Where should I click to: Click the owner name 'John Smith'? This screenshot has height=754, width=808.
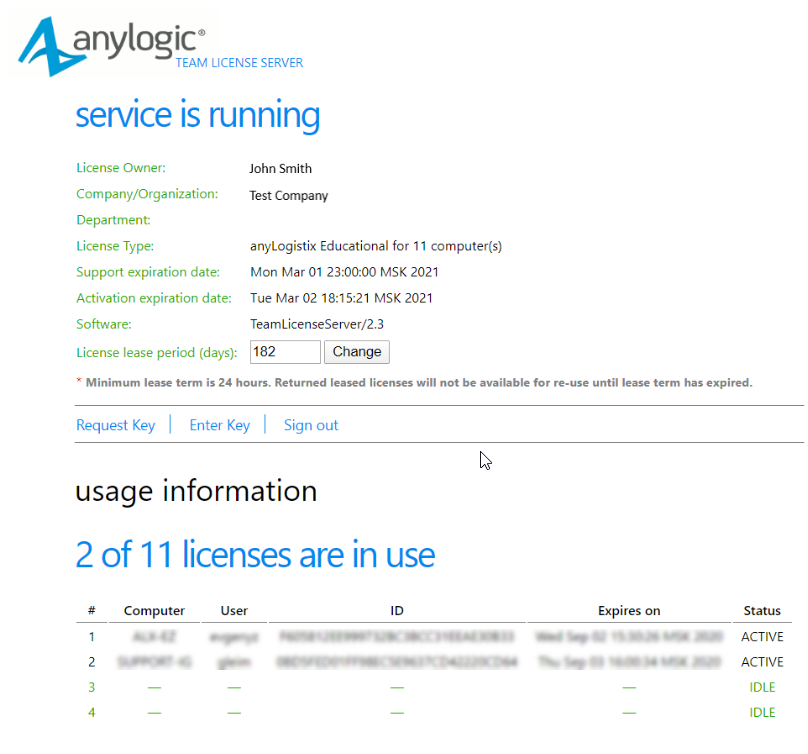point(280,169)
